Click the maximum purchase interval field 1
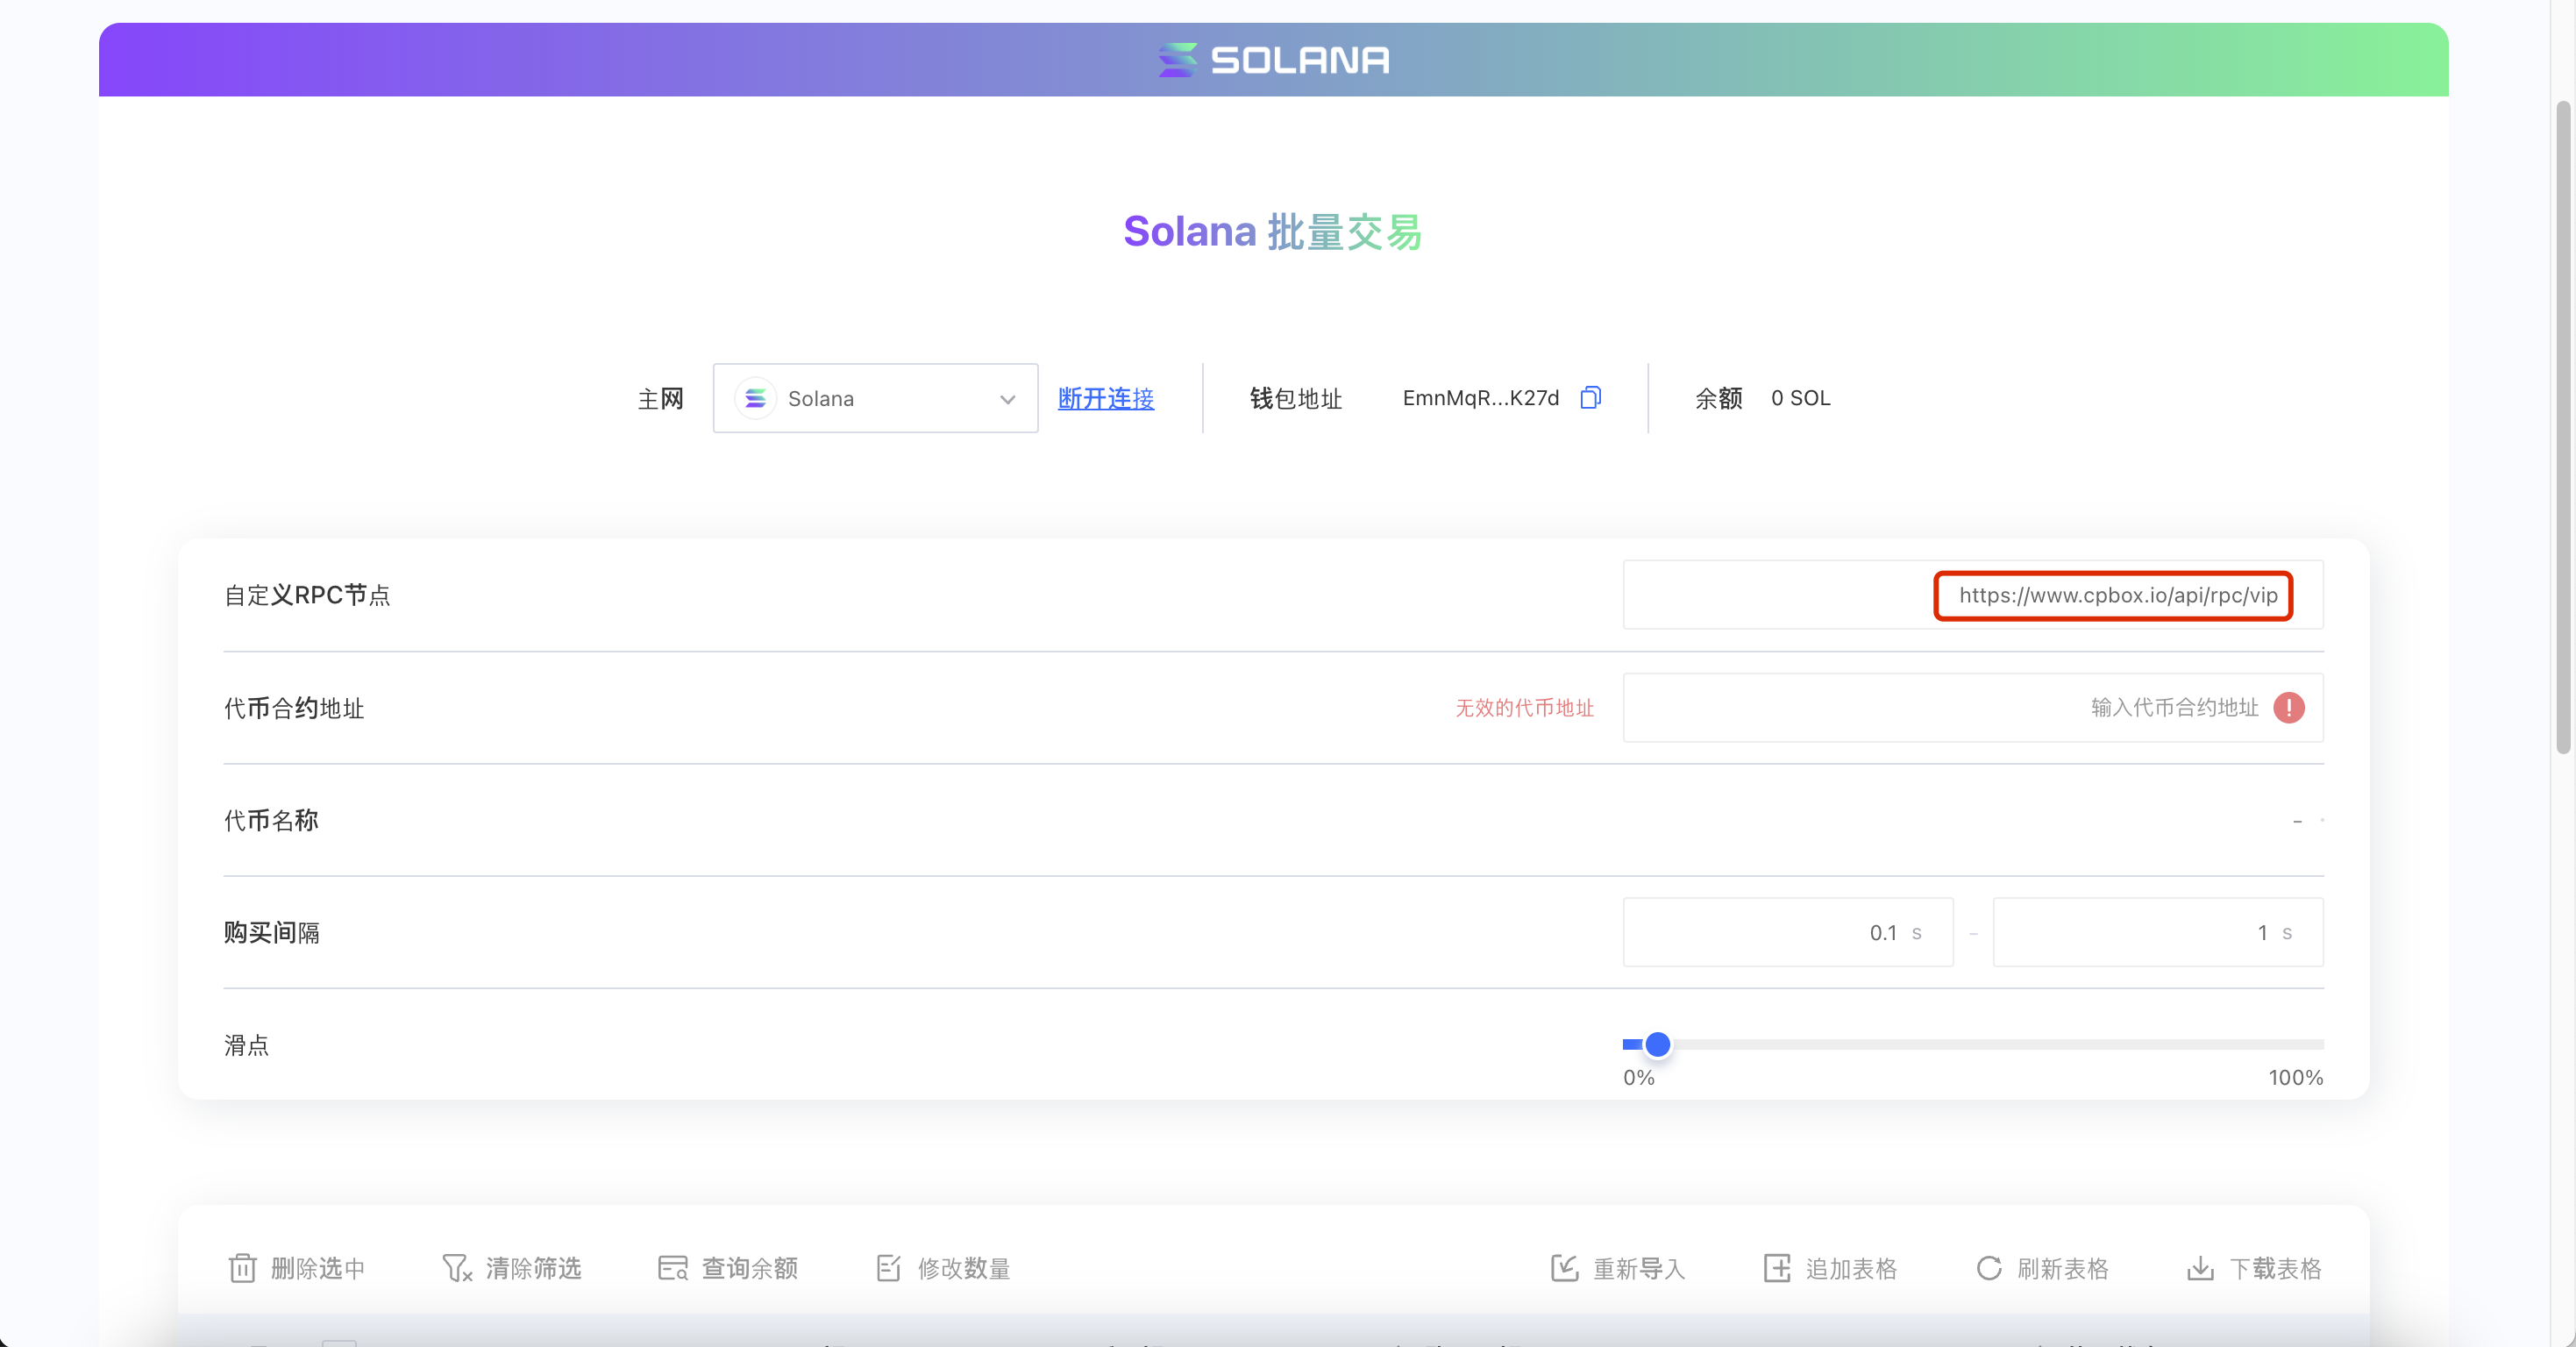This screenshot has width=2576, height=1347. pyautogui.click(x=2157, y=932)
